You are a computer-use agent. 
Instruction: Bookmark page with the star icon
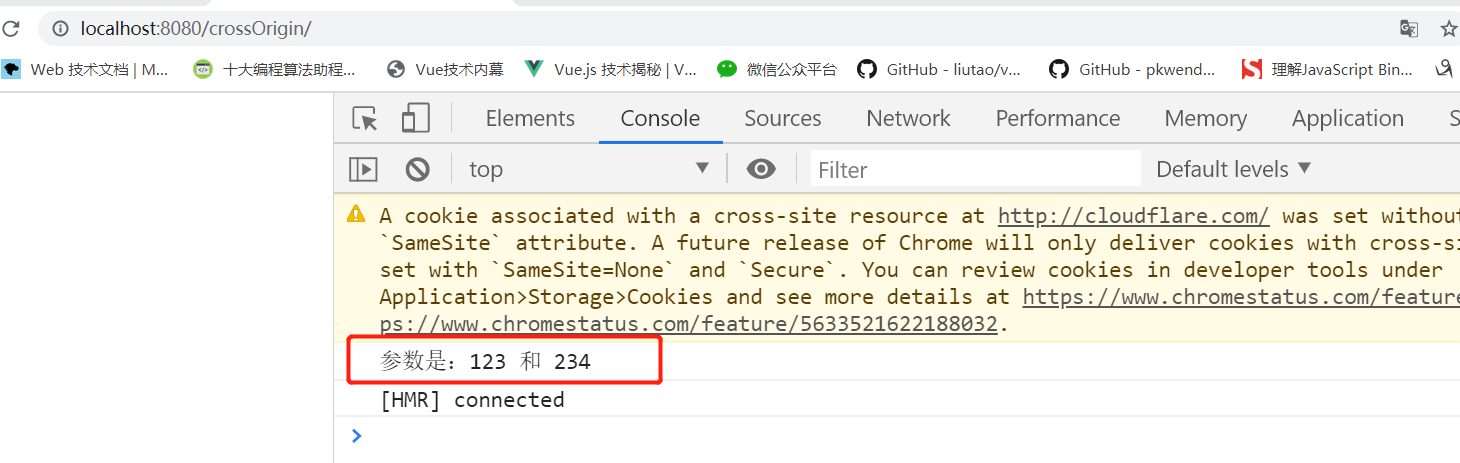tap(1449, 29)
